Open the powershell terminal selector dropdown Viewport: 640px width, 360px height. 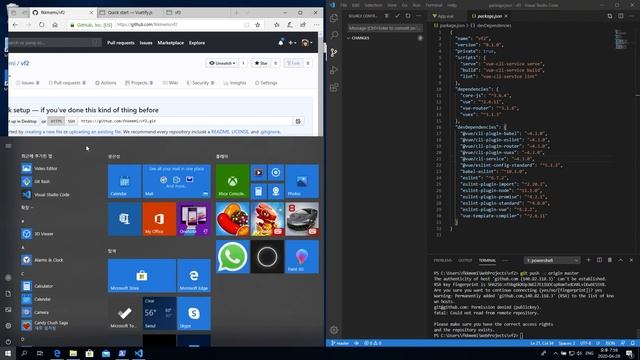(552, 260)
